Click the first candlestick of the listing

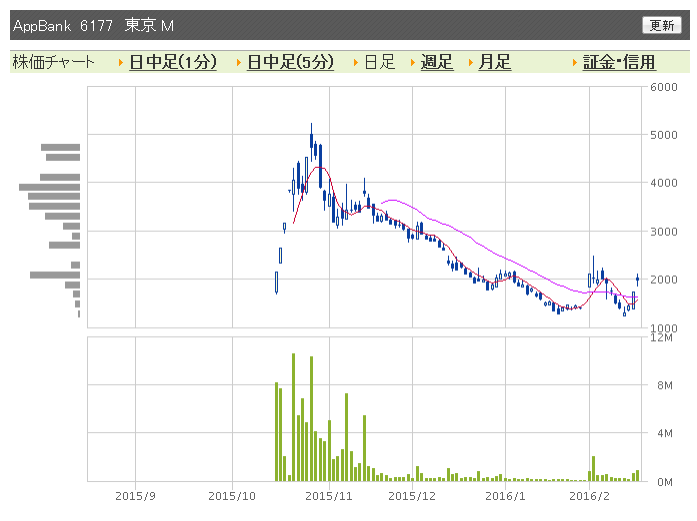pos(276,283)
